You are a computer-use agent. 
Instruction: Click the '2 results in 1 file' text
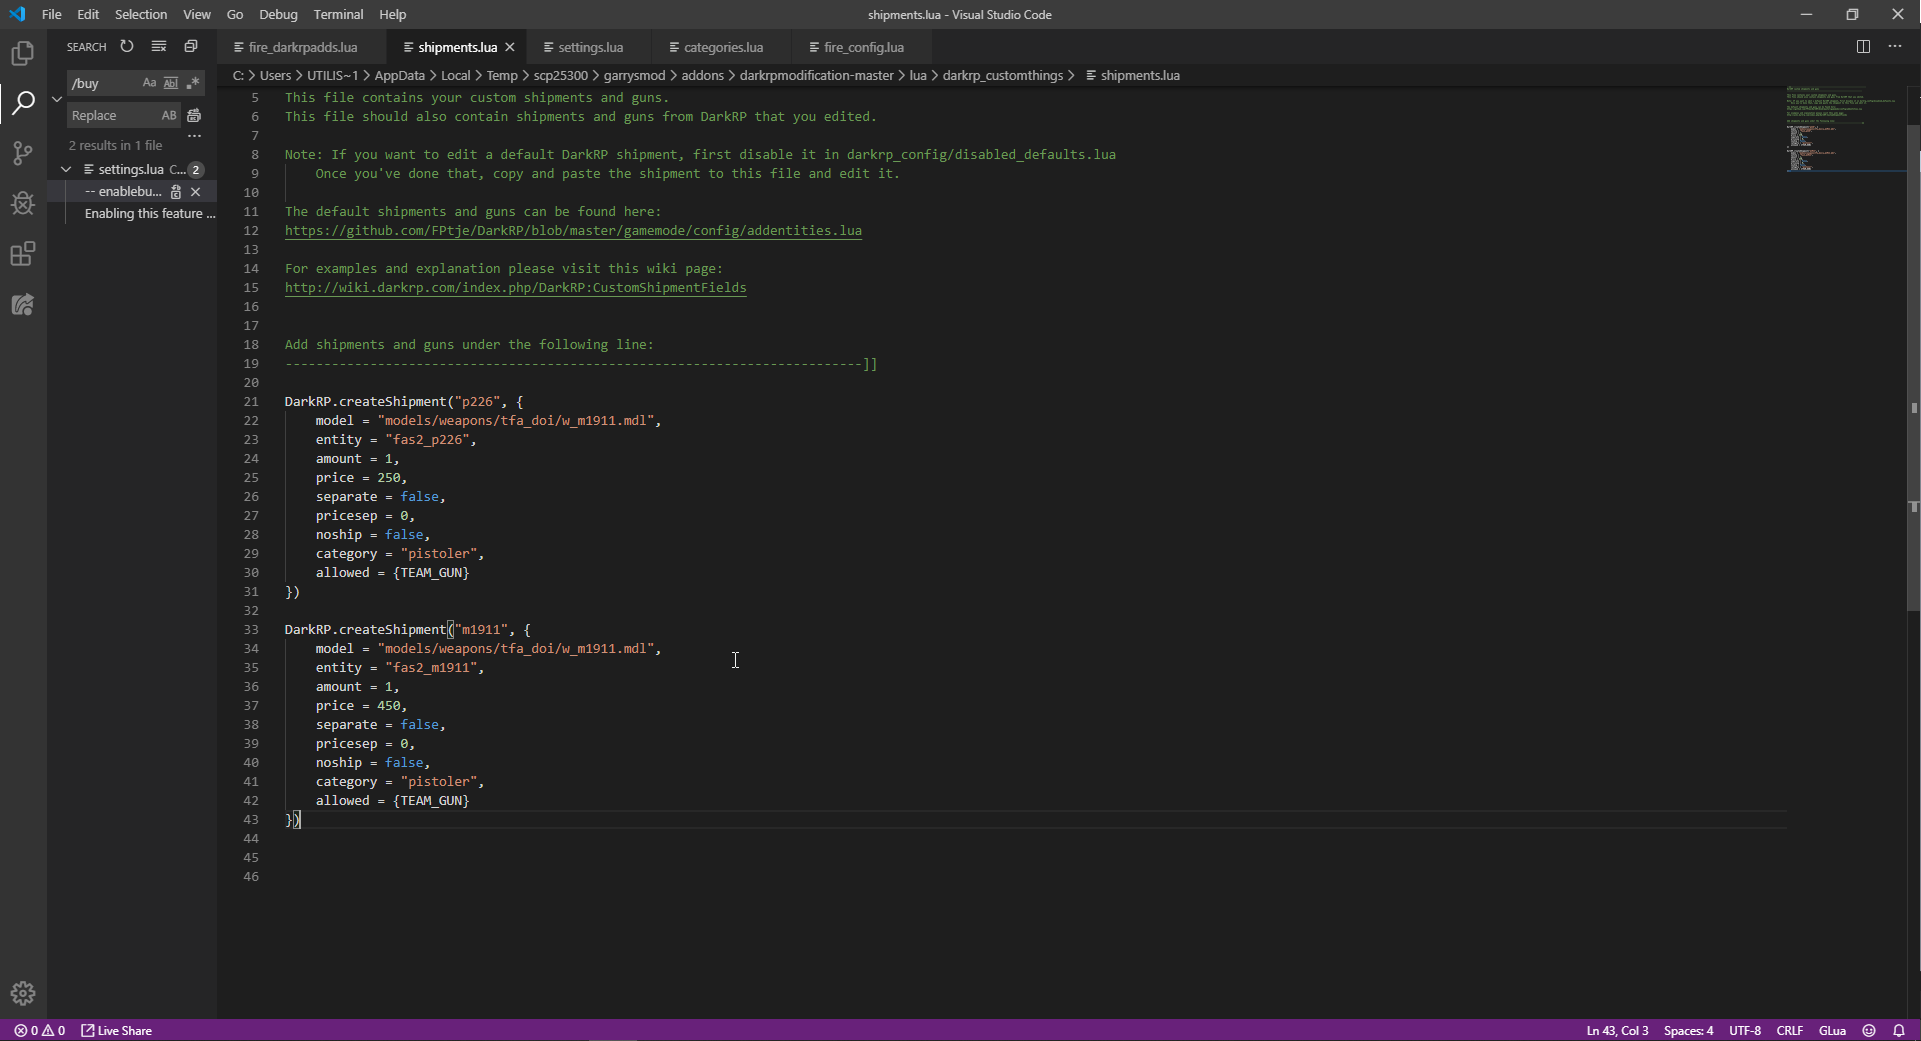(x=115, y=145)
